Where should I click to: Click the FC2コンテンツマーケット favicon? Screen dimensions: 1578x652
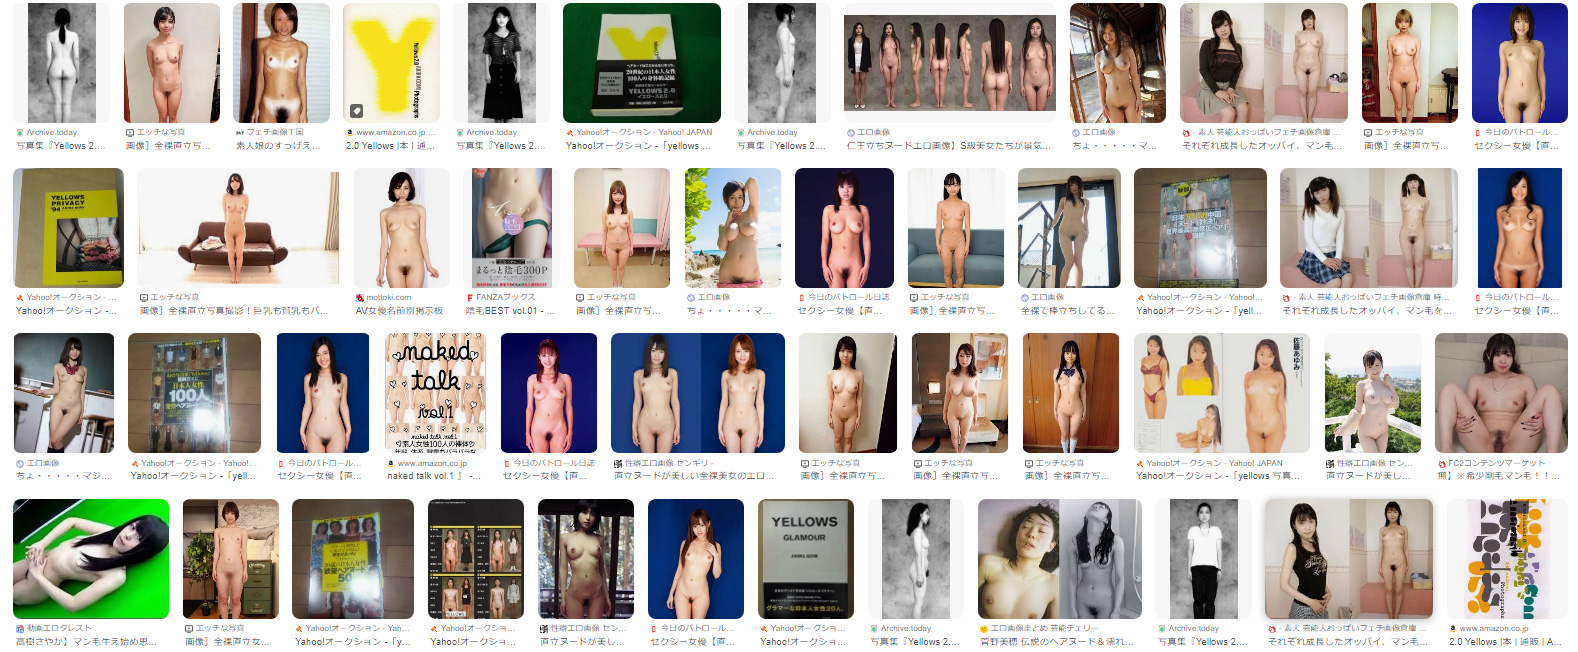click(1441, 464)
